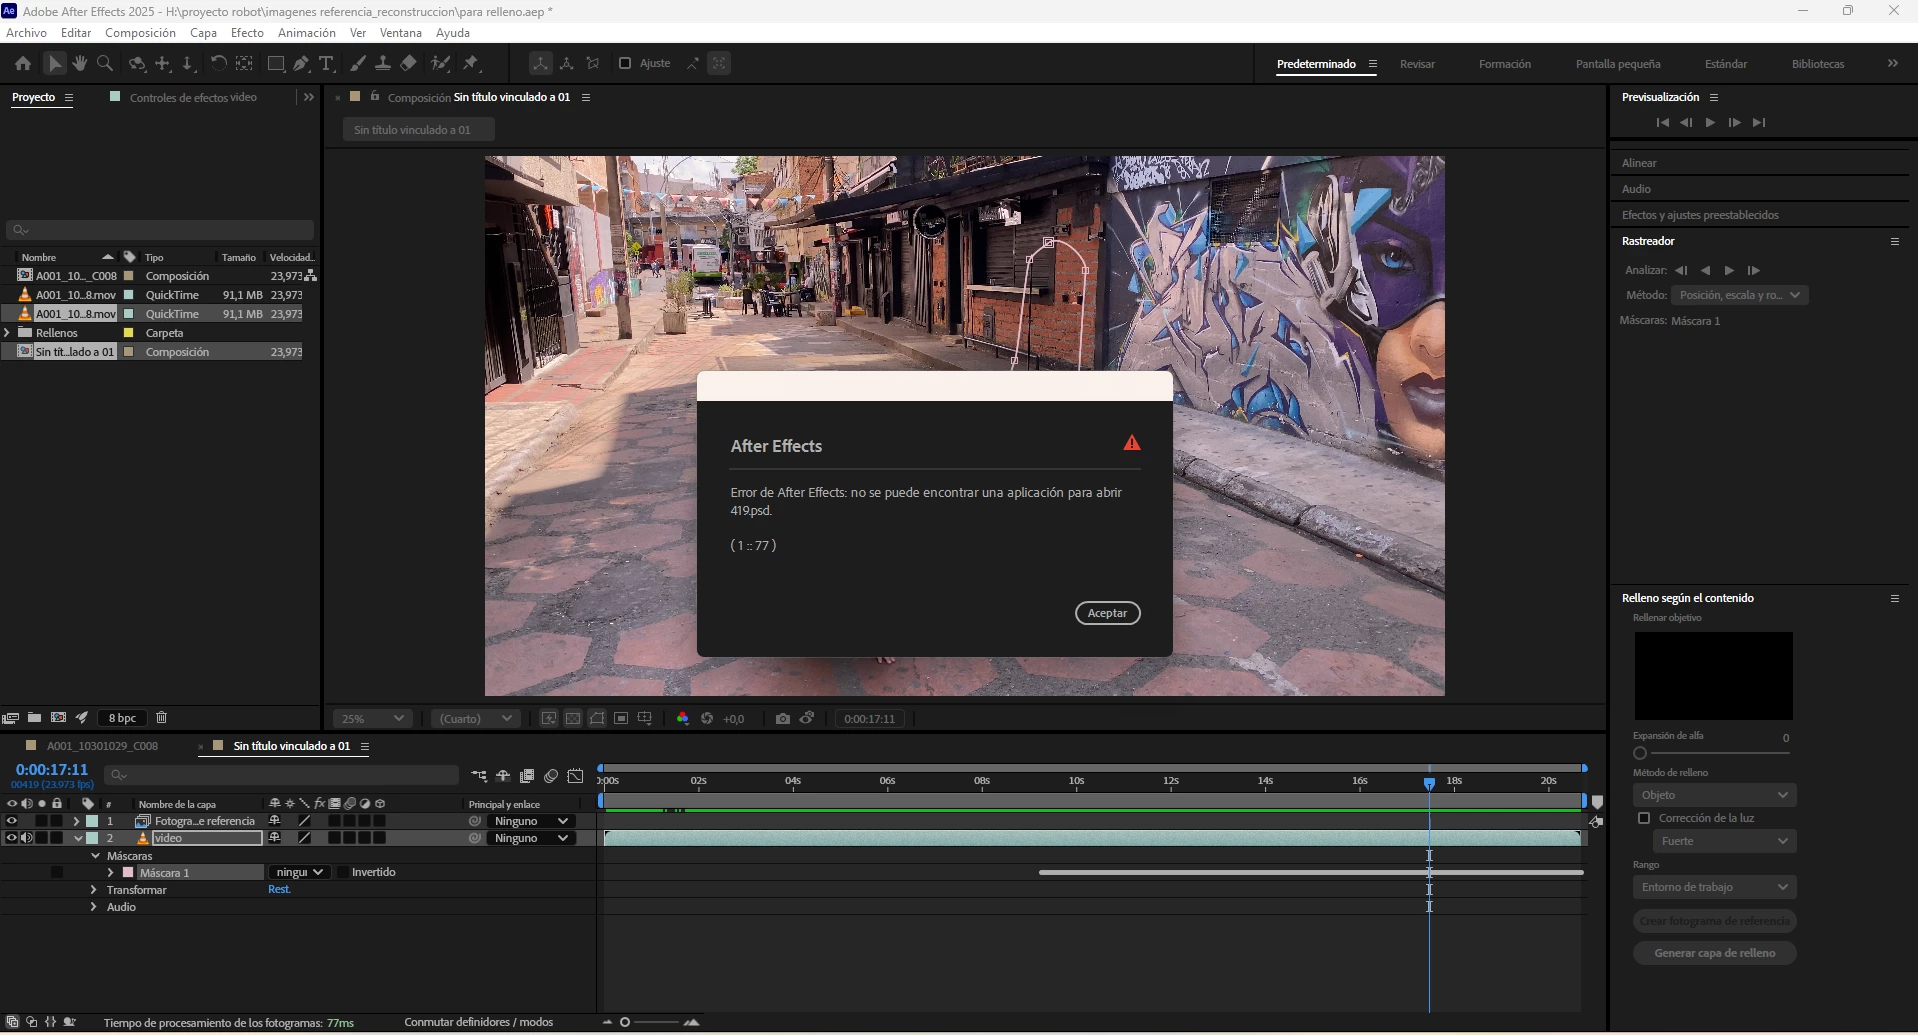
Task: Click the reset exposure aperture icon
Action: (707, 718)
